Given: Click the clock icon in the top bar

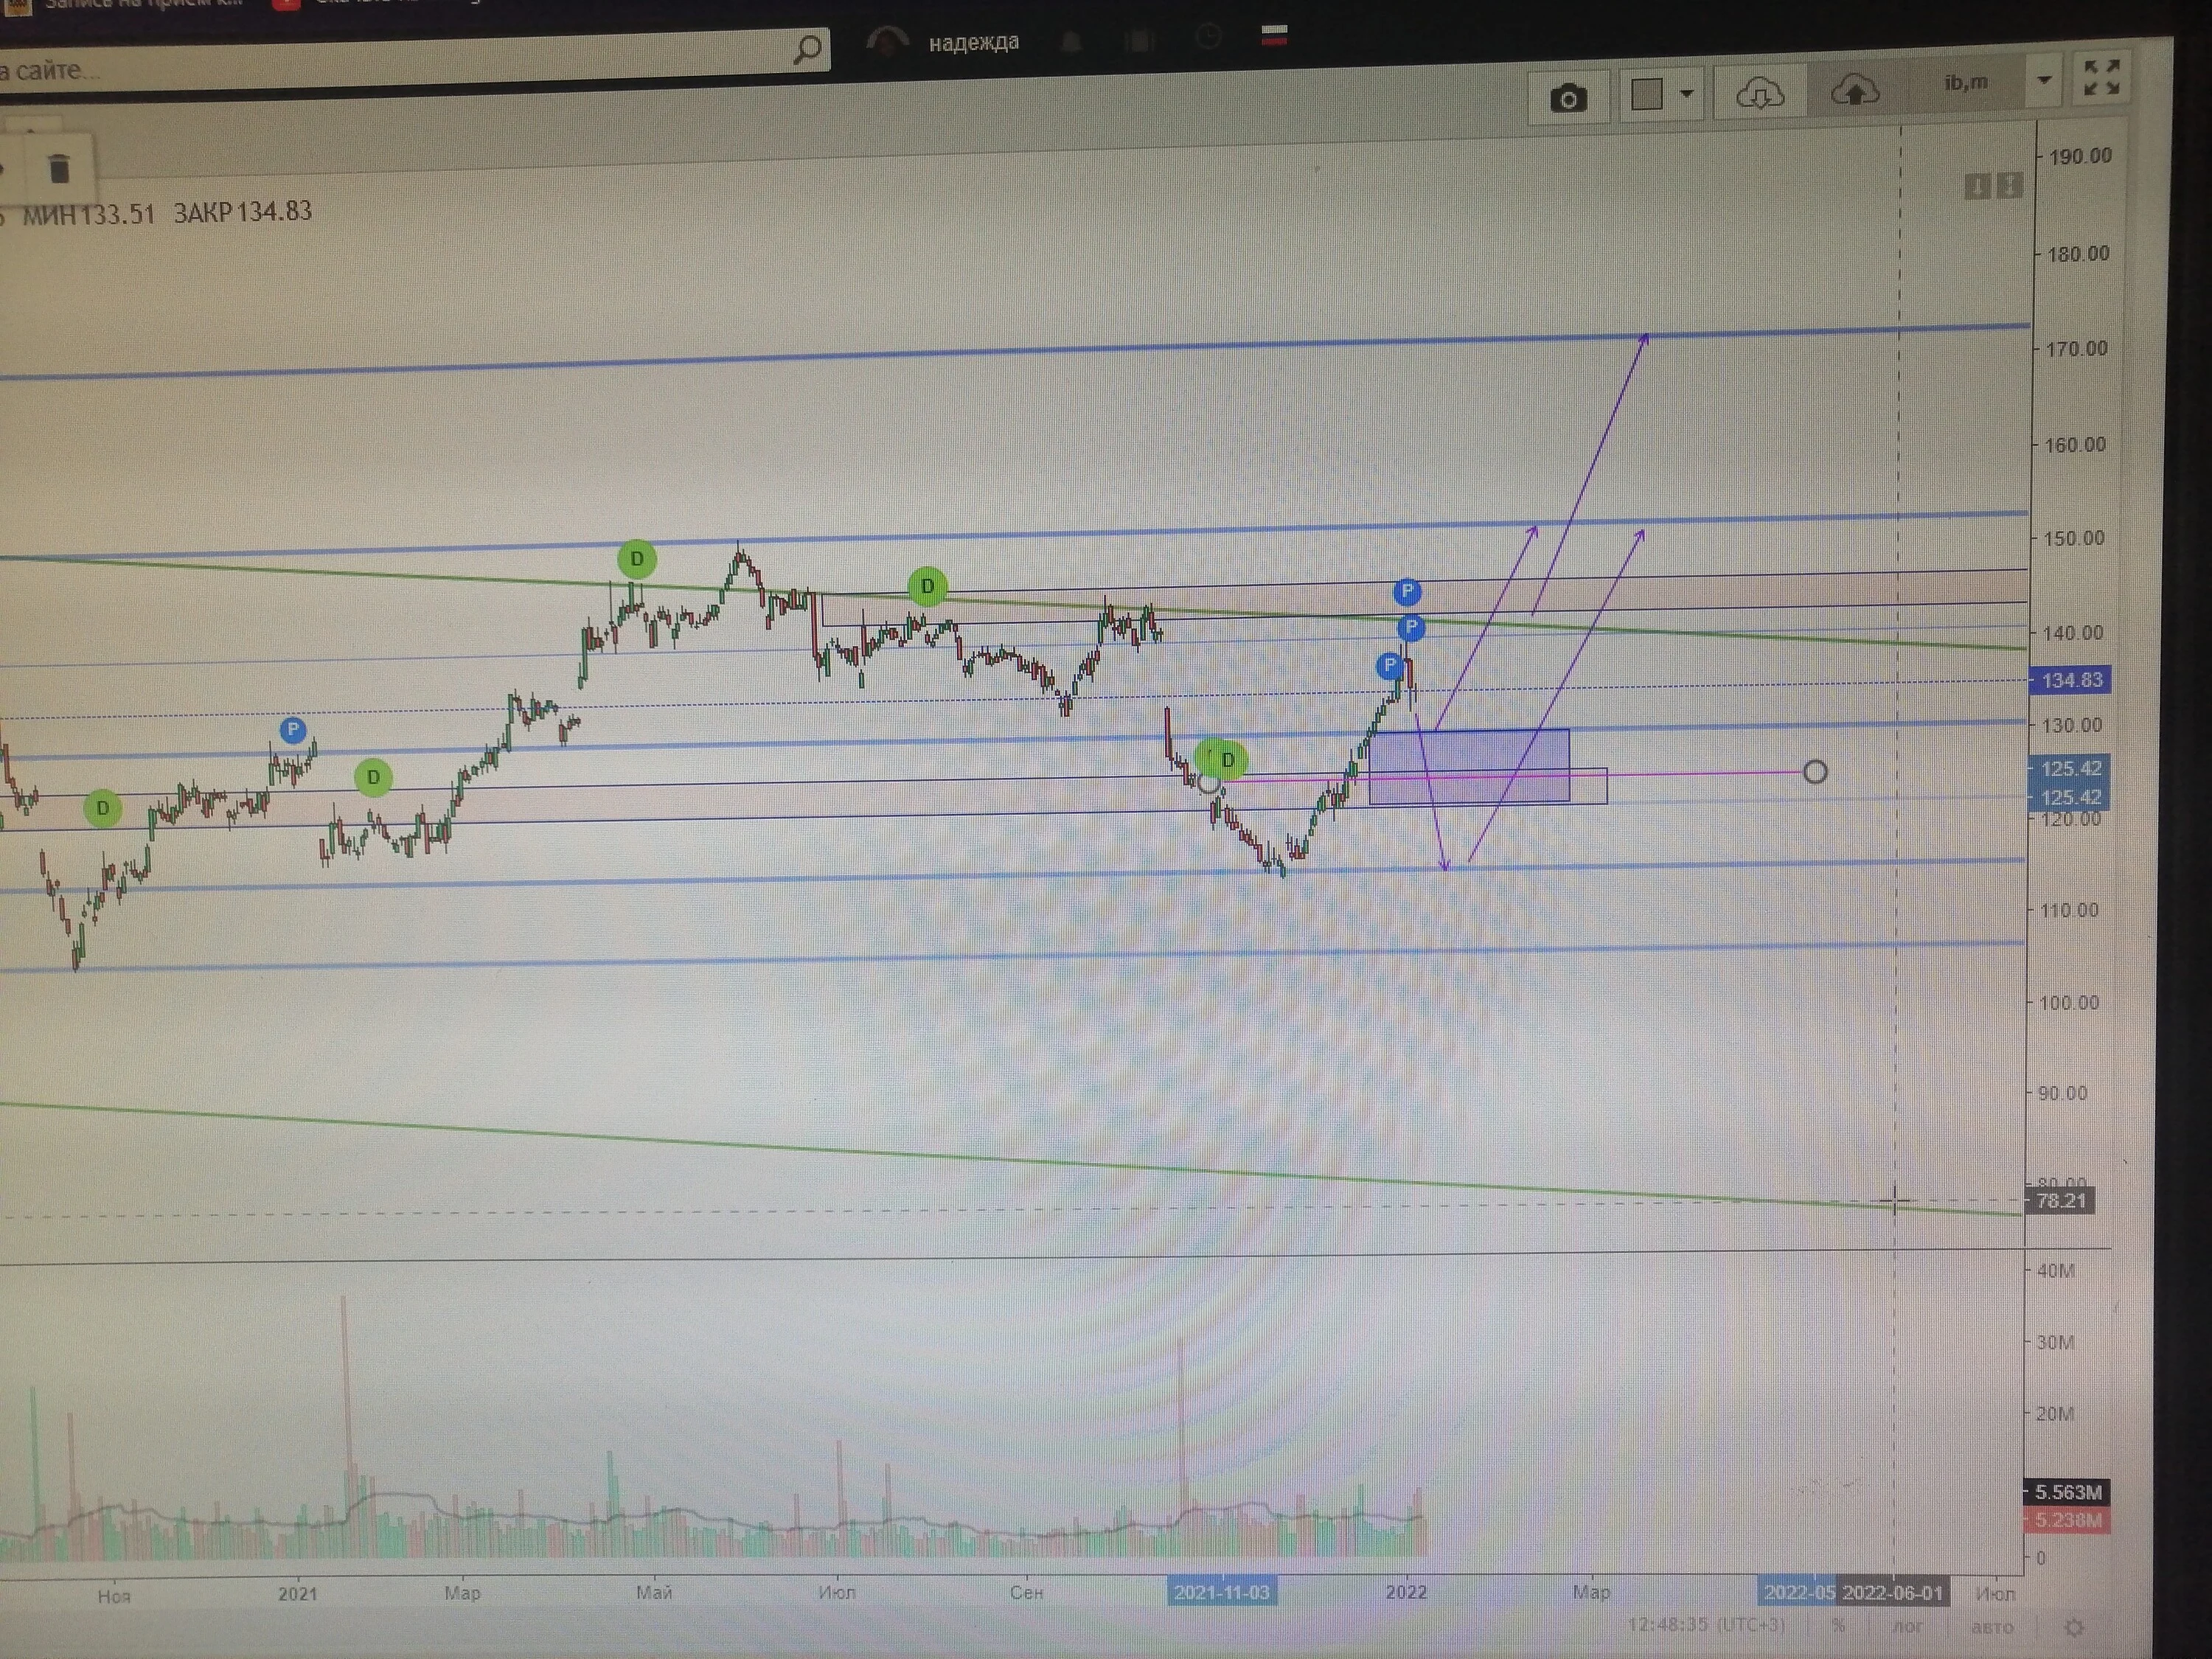Looking at the screenshot, I should tap(1209, 38).
